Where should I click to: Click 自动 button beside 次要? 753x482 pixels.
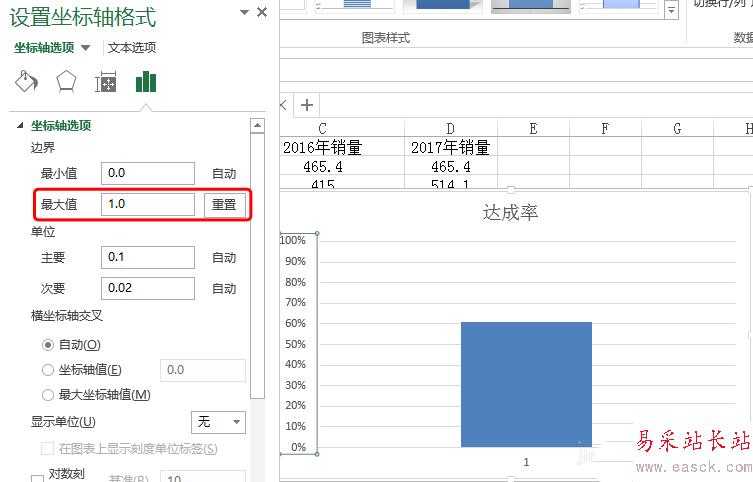coord(224,289)
